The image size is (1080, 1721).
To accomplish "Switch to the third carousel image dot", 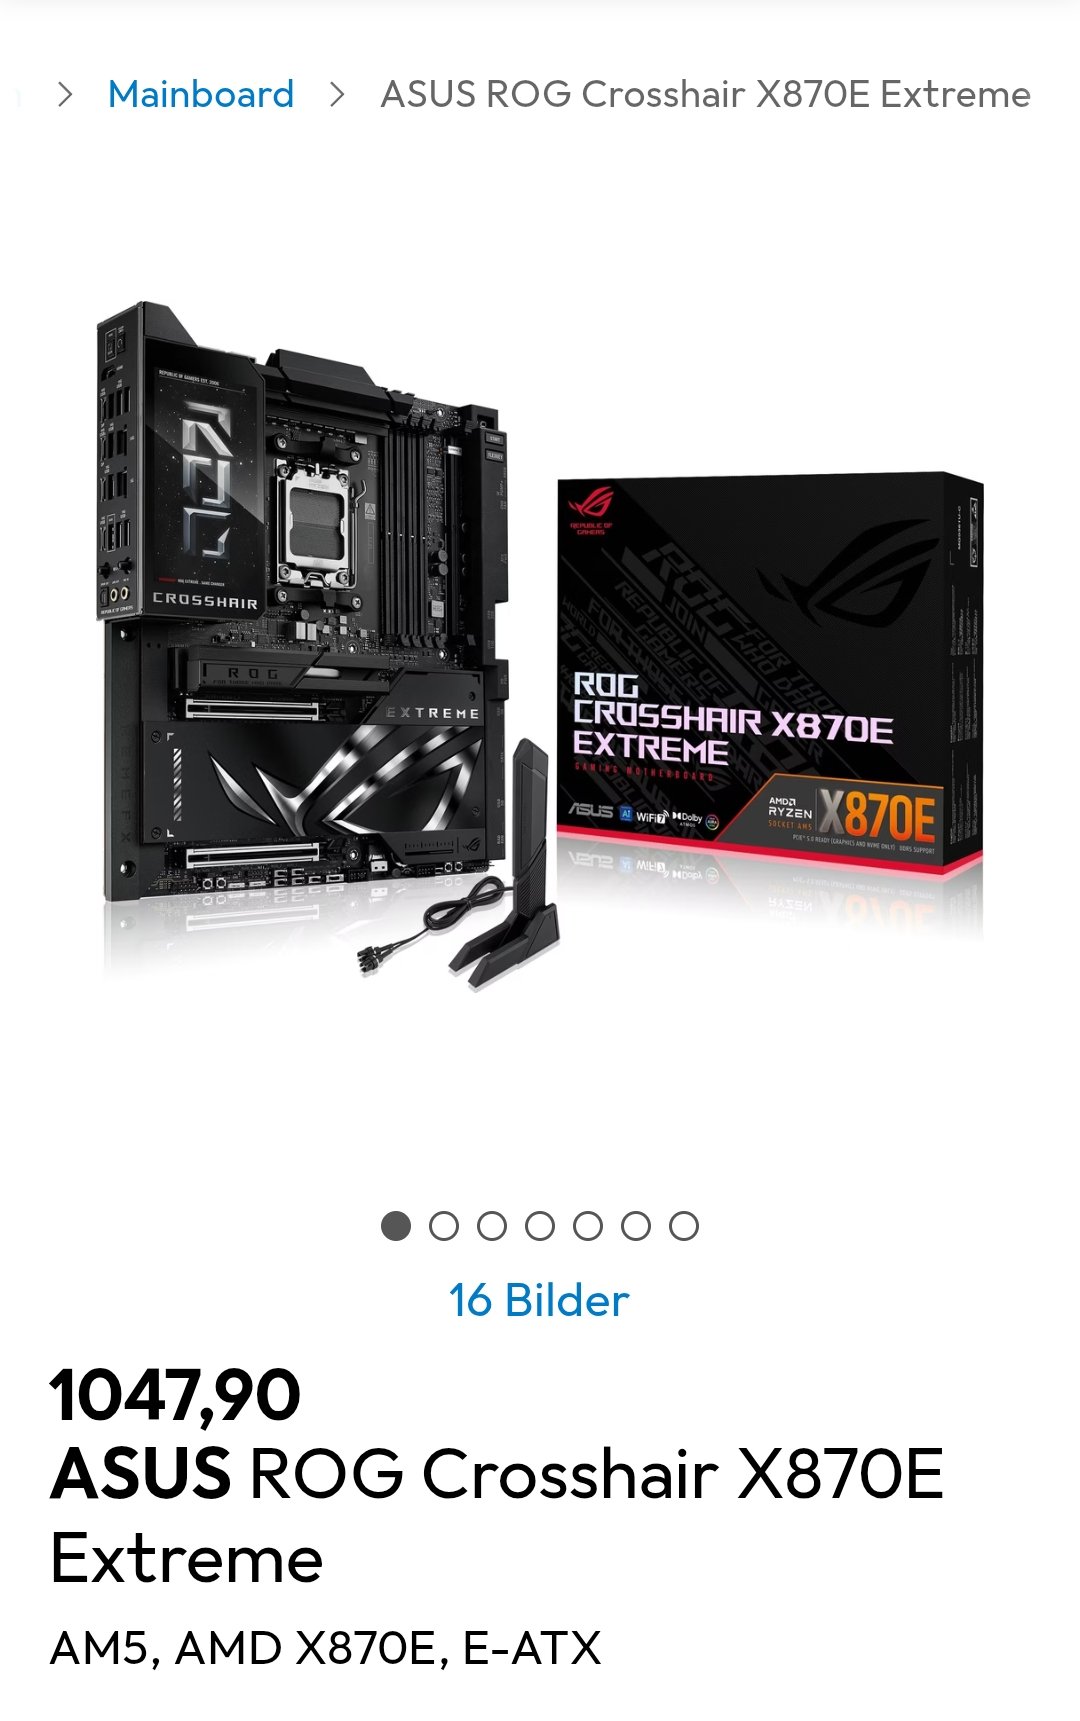I will coord(492,1226).
